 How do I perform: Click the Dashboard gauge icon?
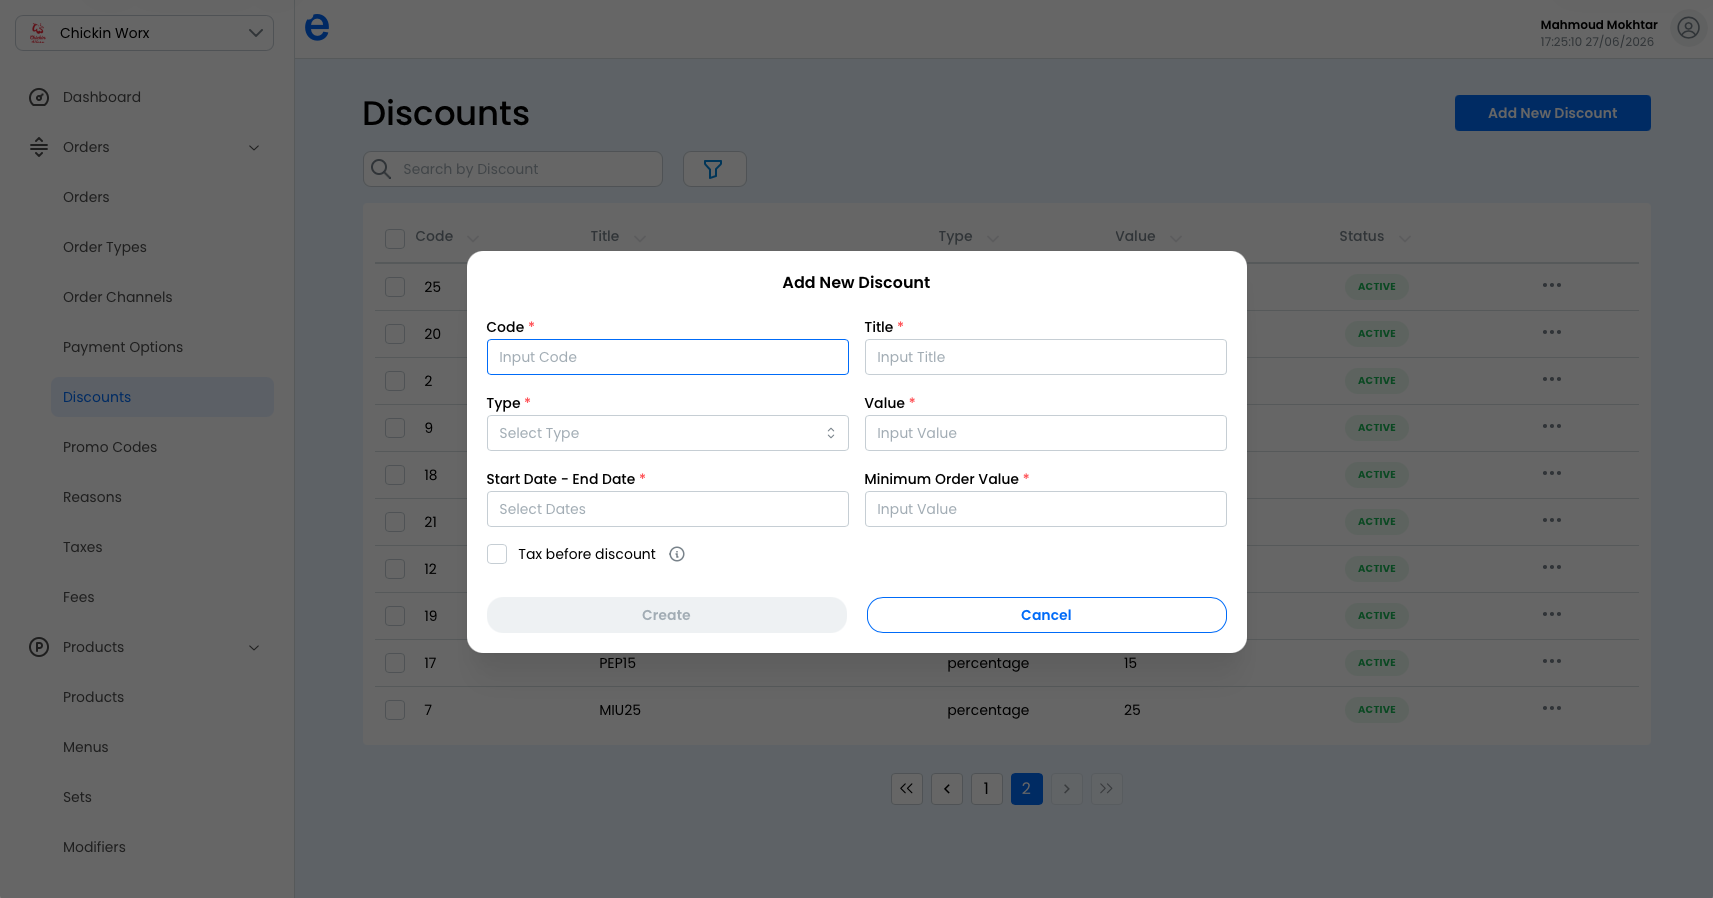pos(39,97)
